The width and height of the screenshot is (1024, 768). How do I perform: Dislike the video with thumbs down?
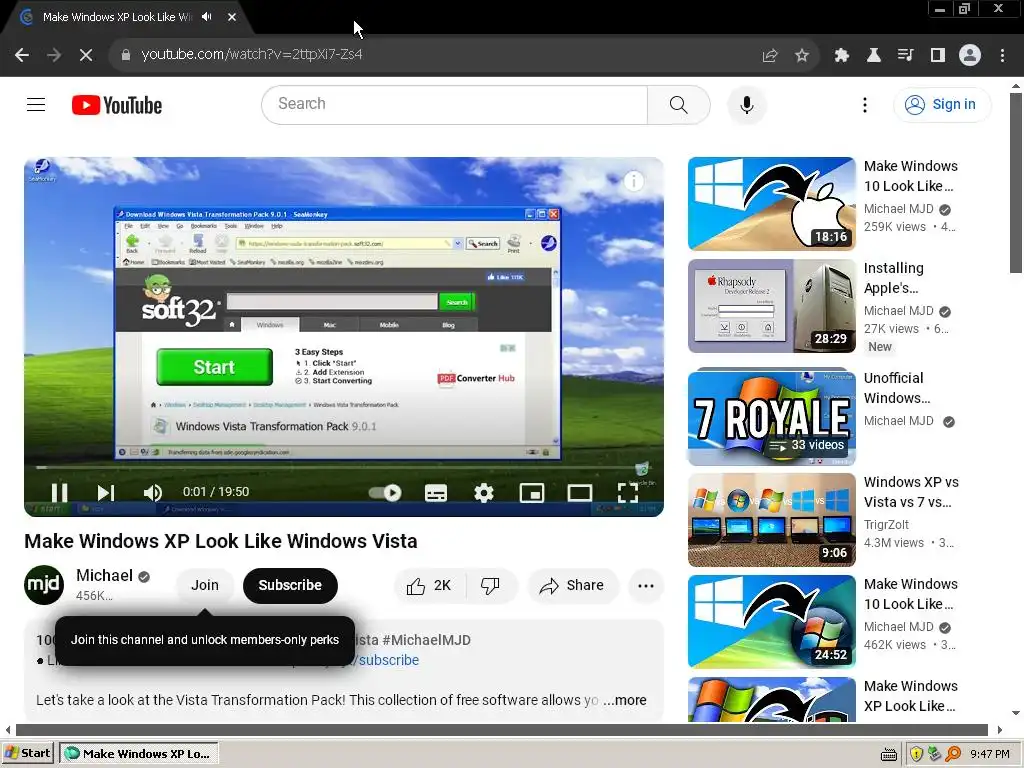490,586
